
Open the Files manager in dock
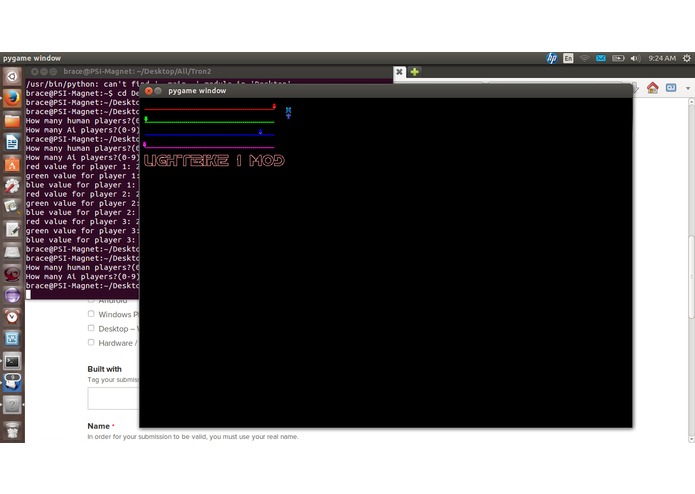click(12, 120)
